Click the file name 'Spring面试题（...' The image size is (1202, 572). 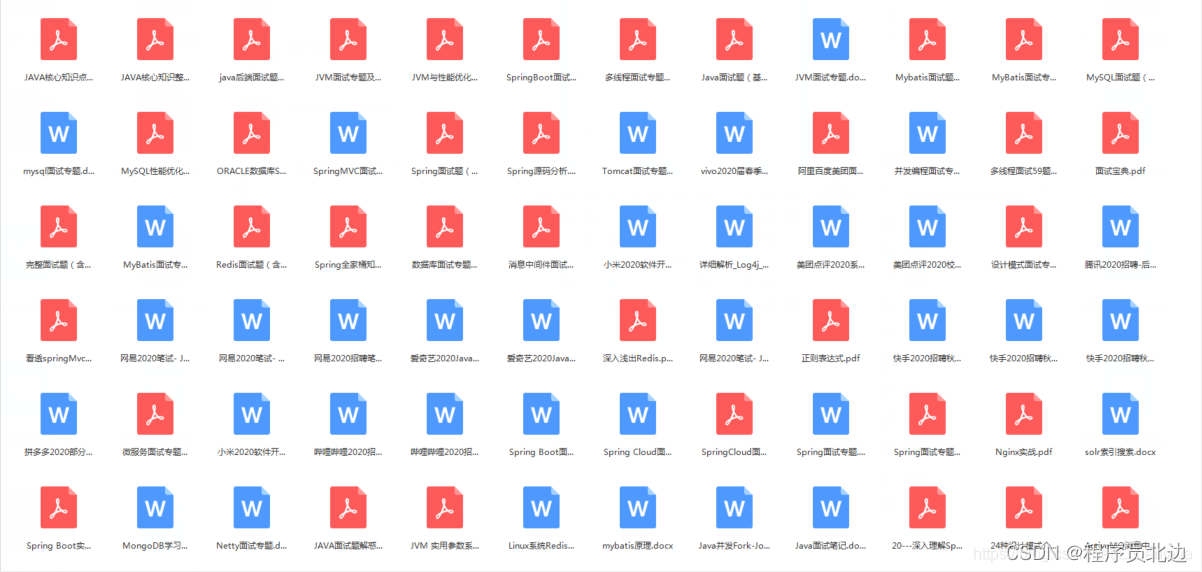point(445,171)
